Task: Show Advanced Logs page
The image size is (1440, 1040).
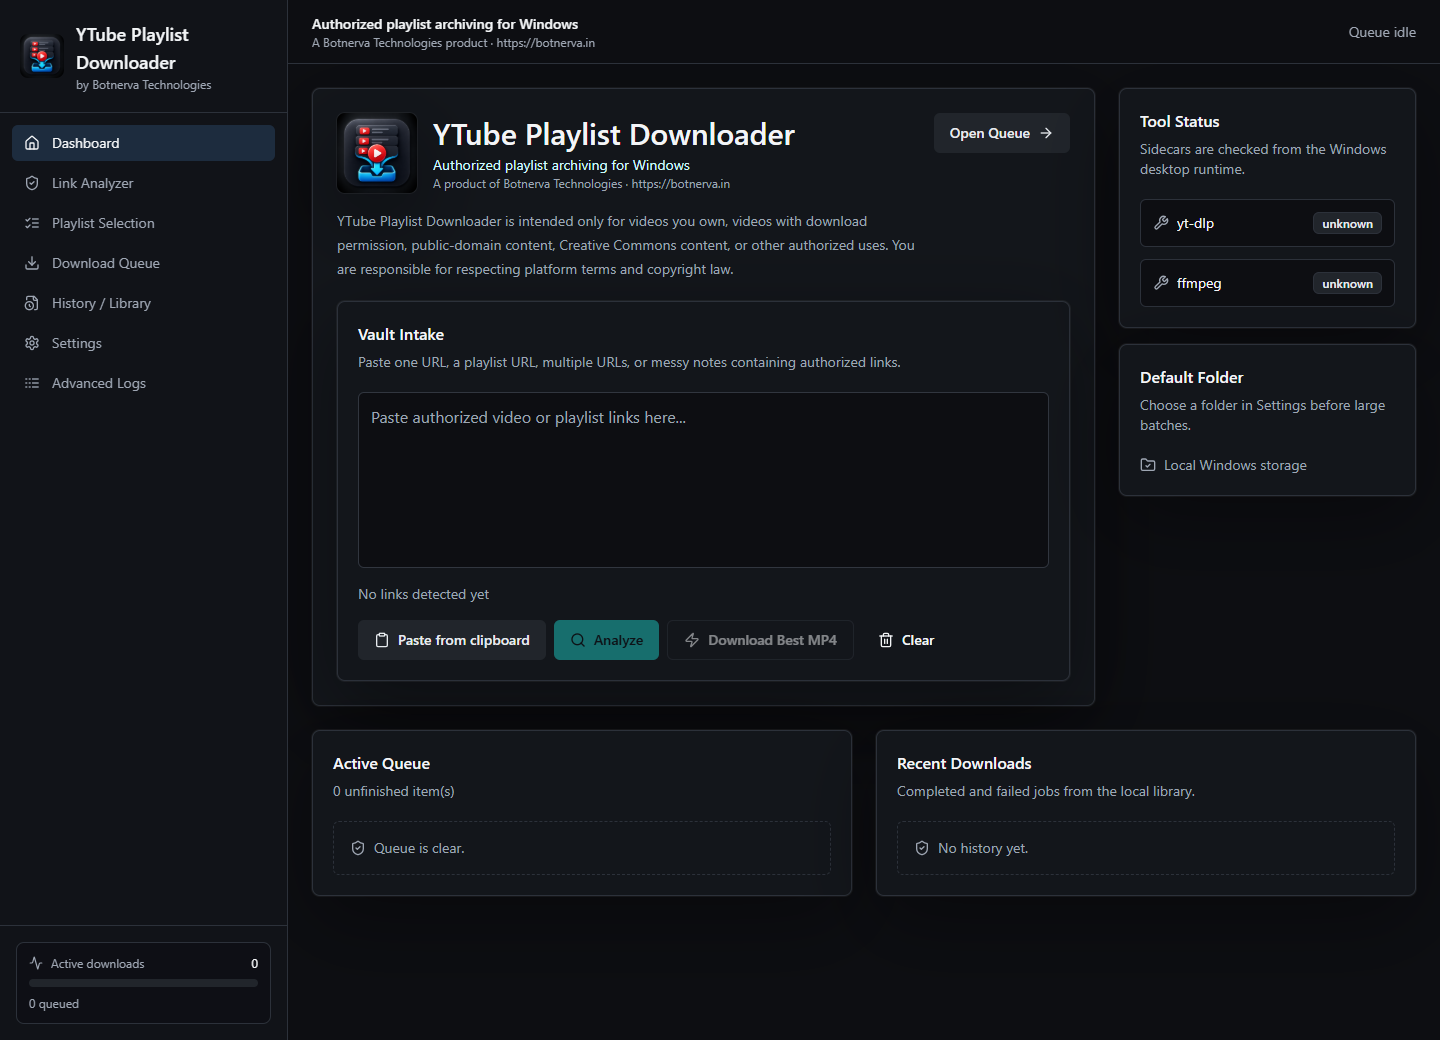Action: [143, 383]
